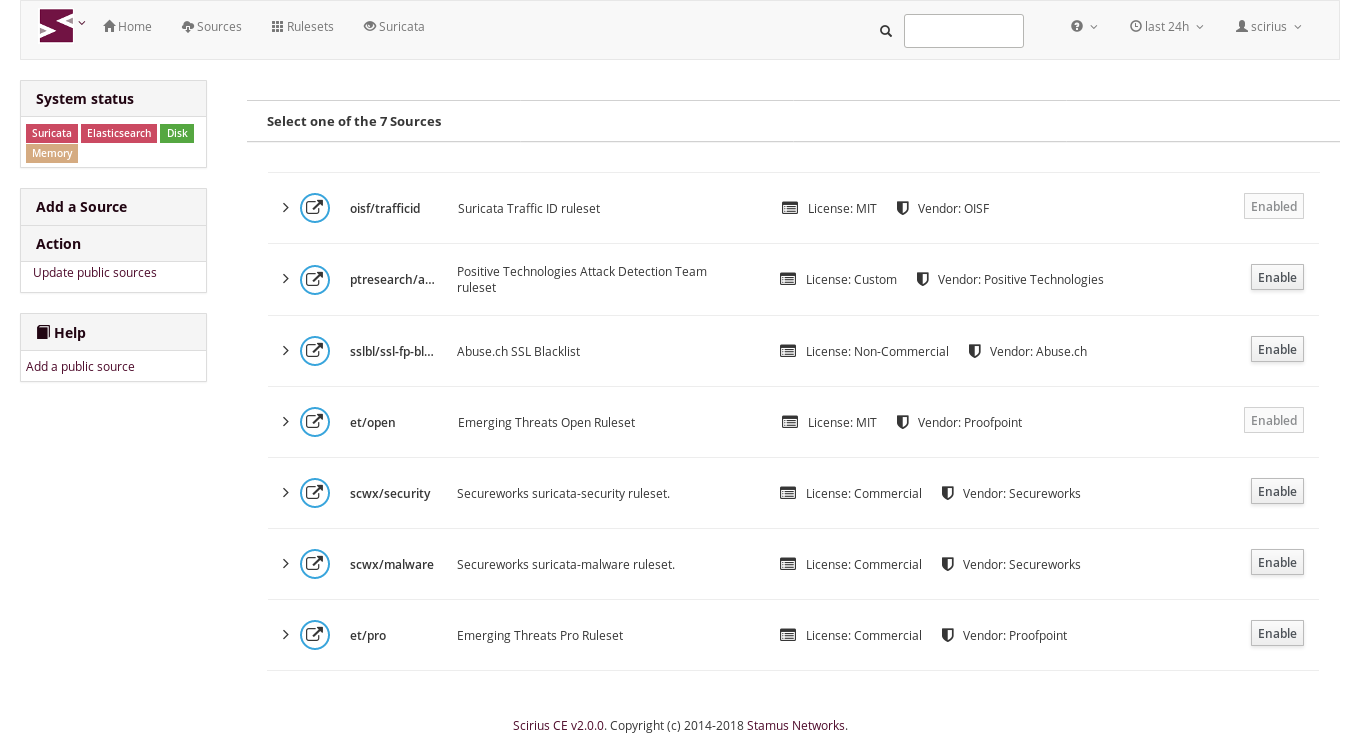Expand the sslbl/ssl-fp-bl source row
The height and width of the screenshot is (744, 1360).
click(285, 351)
